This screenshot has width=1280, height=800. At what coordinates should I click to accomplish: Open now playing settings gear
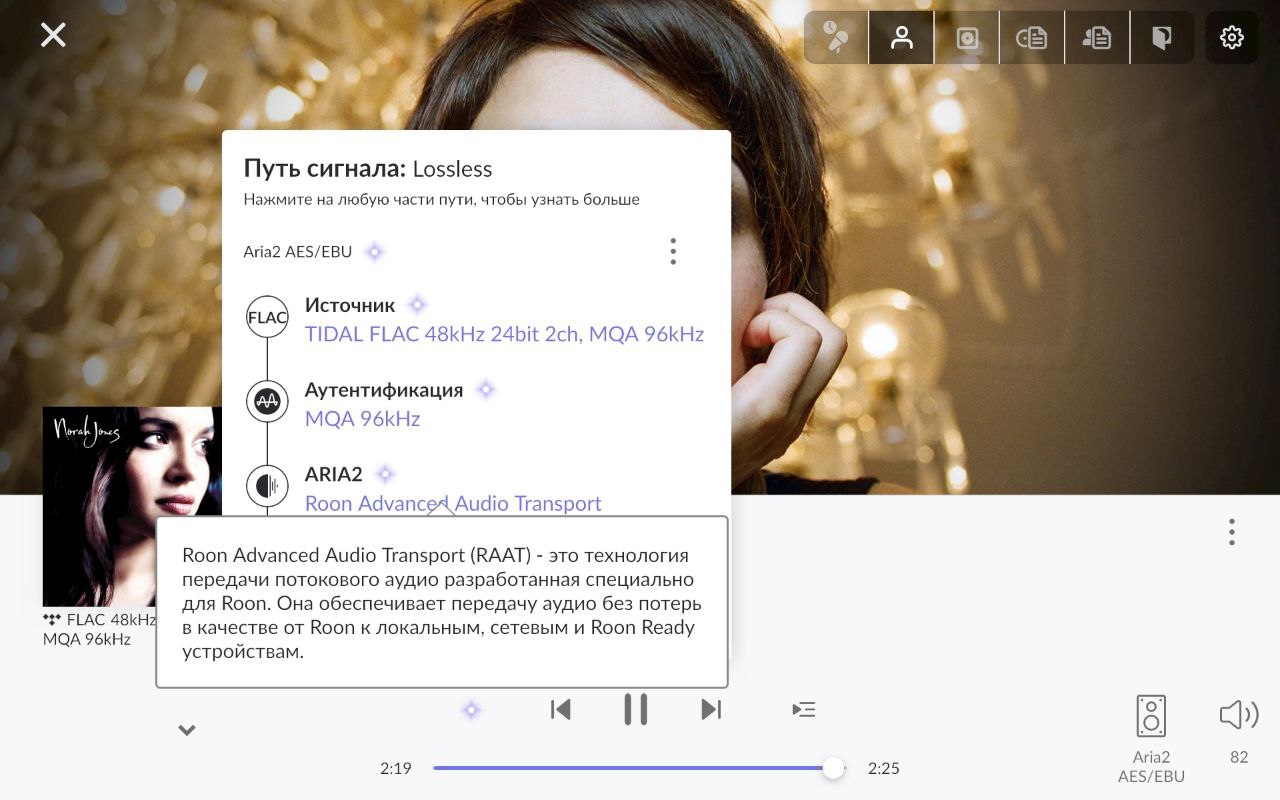pyautogui.click(x=1232, y=38)
